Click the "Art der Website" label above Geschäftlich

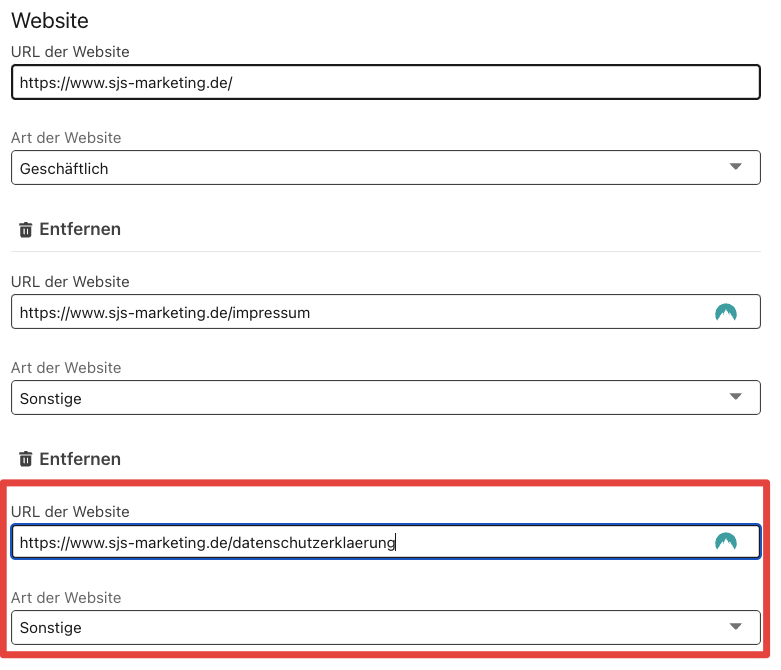(x=66, y=138)
